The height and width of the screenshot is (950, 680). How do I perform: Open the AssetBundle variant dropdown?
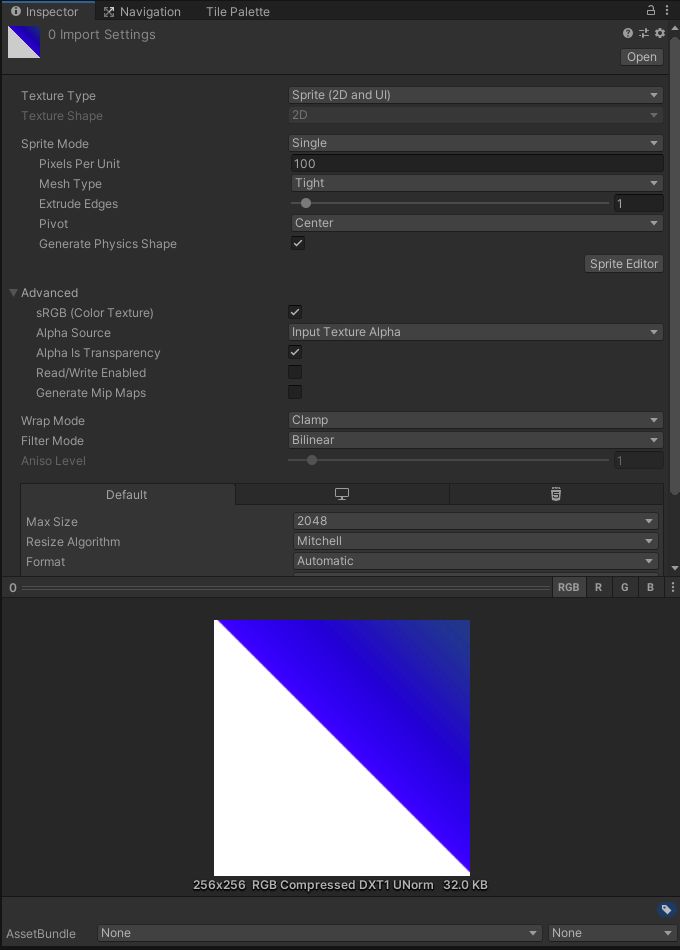click(x=612, y=933)
